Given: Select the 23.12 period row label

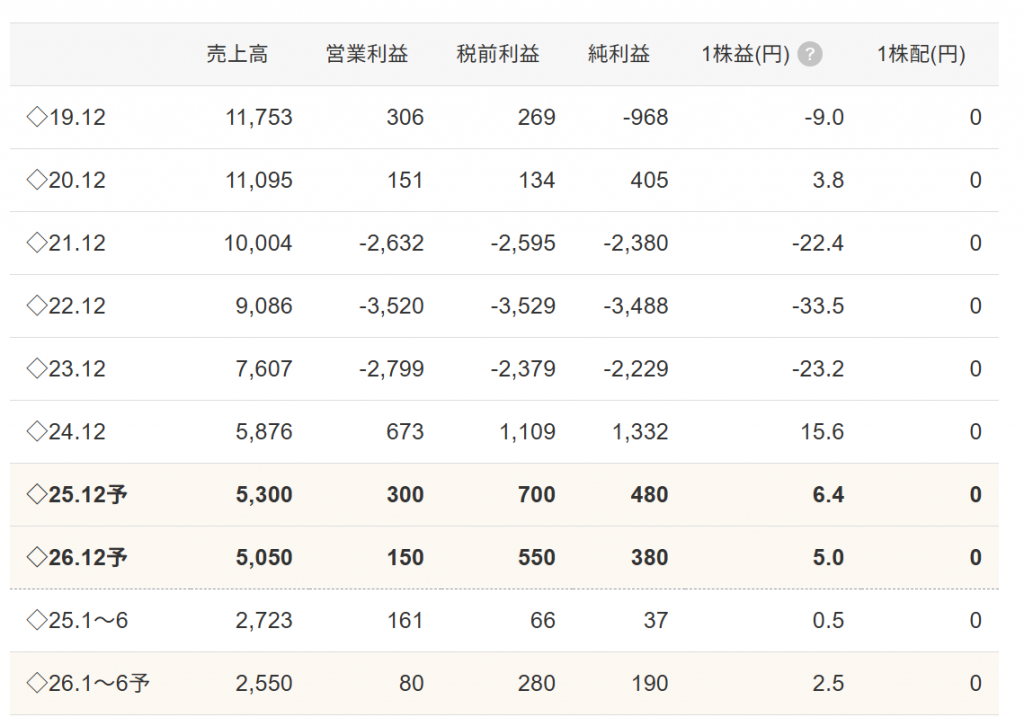Looking at the screenshot, I should pos(77,369).
